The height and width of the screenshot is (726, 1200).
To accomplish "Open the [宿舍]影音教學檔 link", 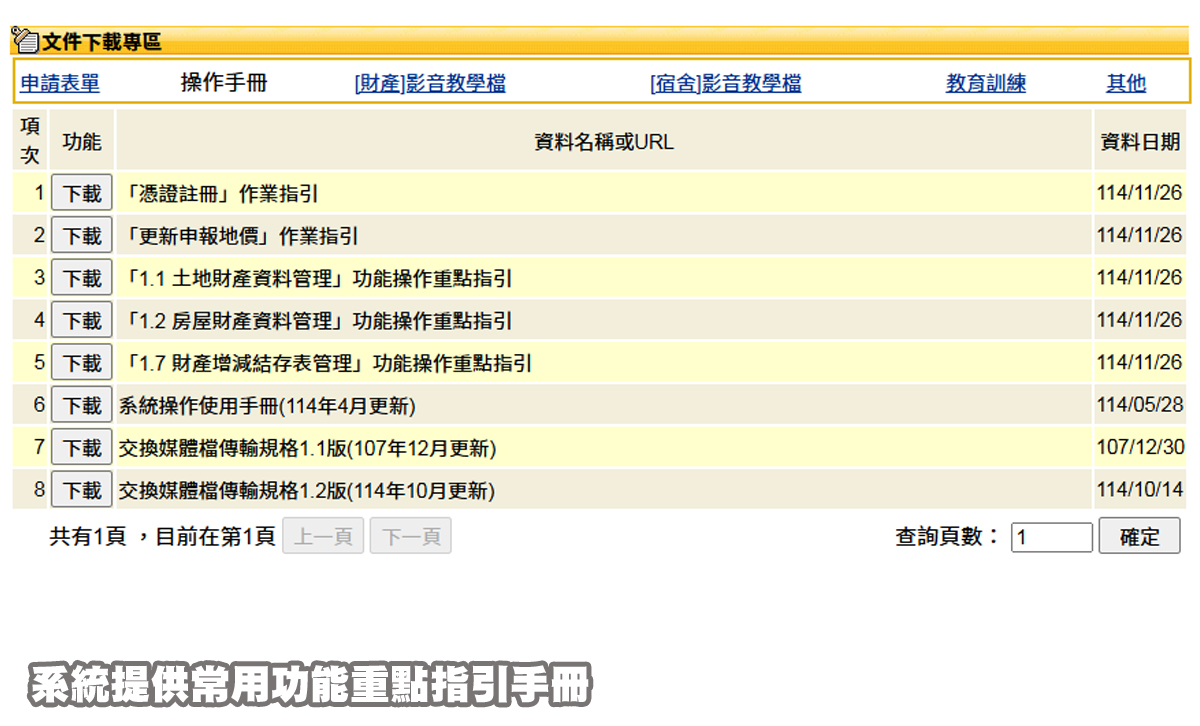I will click(x=725, y=84).
